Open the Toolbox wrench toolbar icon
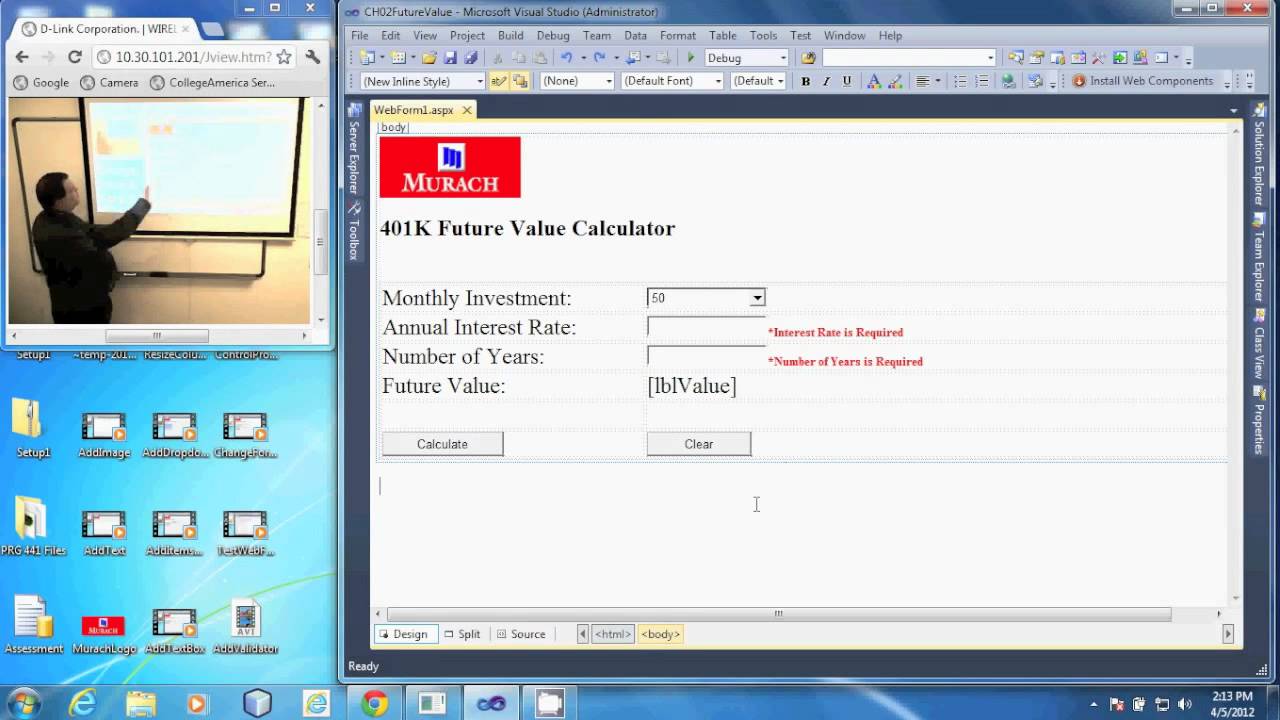The height and width of the screenshot is (720, 1280). point(1098,58)
